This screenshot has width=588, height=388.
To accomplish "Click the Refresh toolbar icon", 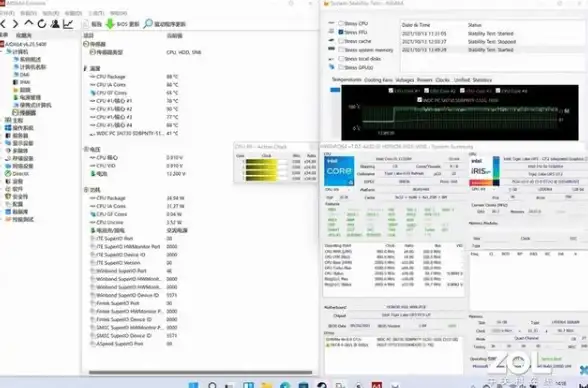I will tap(42, 24).
